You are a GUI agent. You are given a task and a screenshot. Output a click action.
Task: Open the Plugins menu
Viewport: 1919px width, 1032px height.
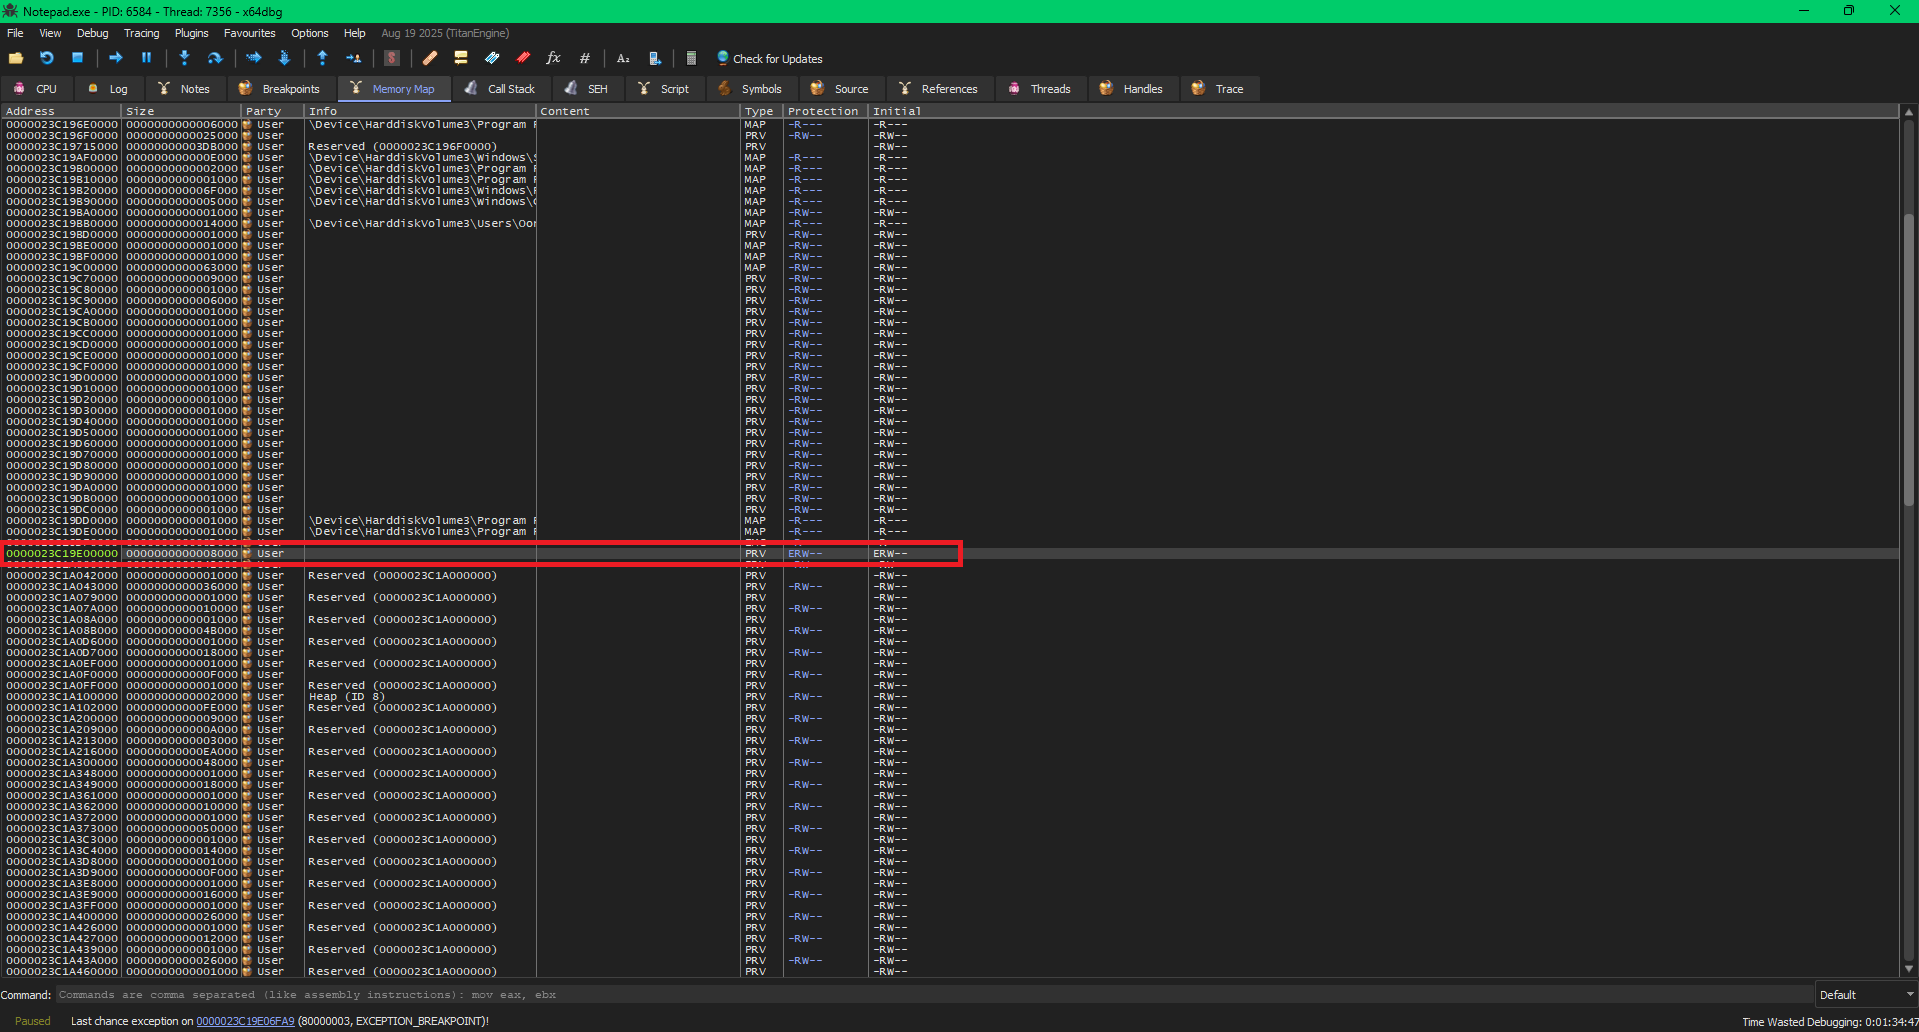(191, 33)
